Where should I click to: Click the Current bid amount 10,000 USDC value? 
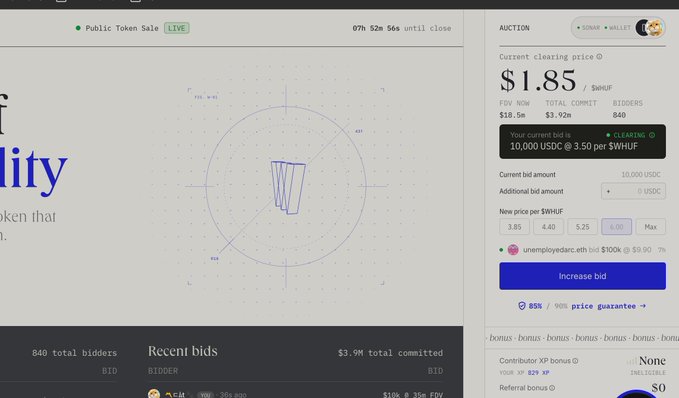tap(641, 175)
